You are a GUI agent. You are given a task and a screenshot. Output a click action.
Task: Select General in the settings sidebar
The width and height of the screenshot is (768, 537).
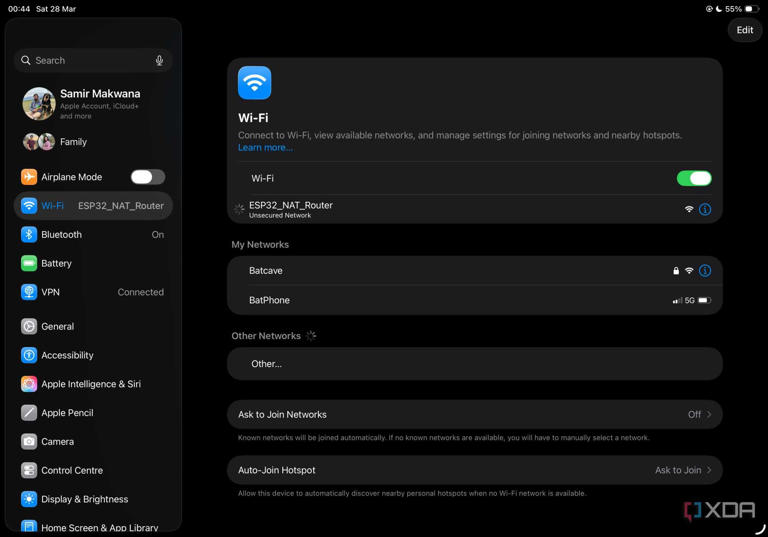tap(93, 326)
